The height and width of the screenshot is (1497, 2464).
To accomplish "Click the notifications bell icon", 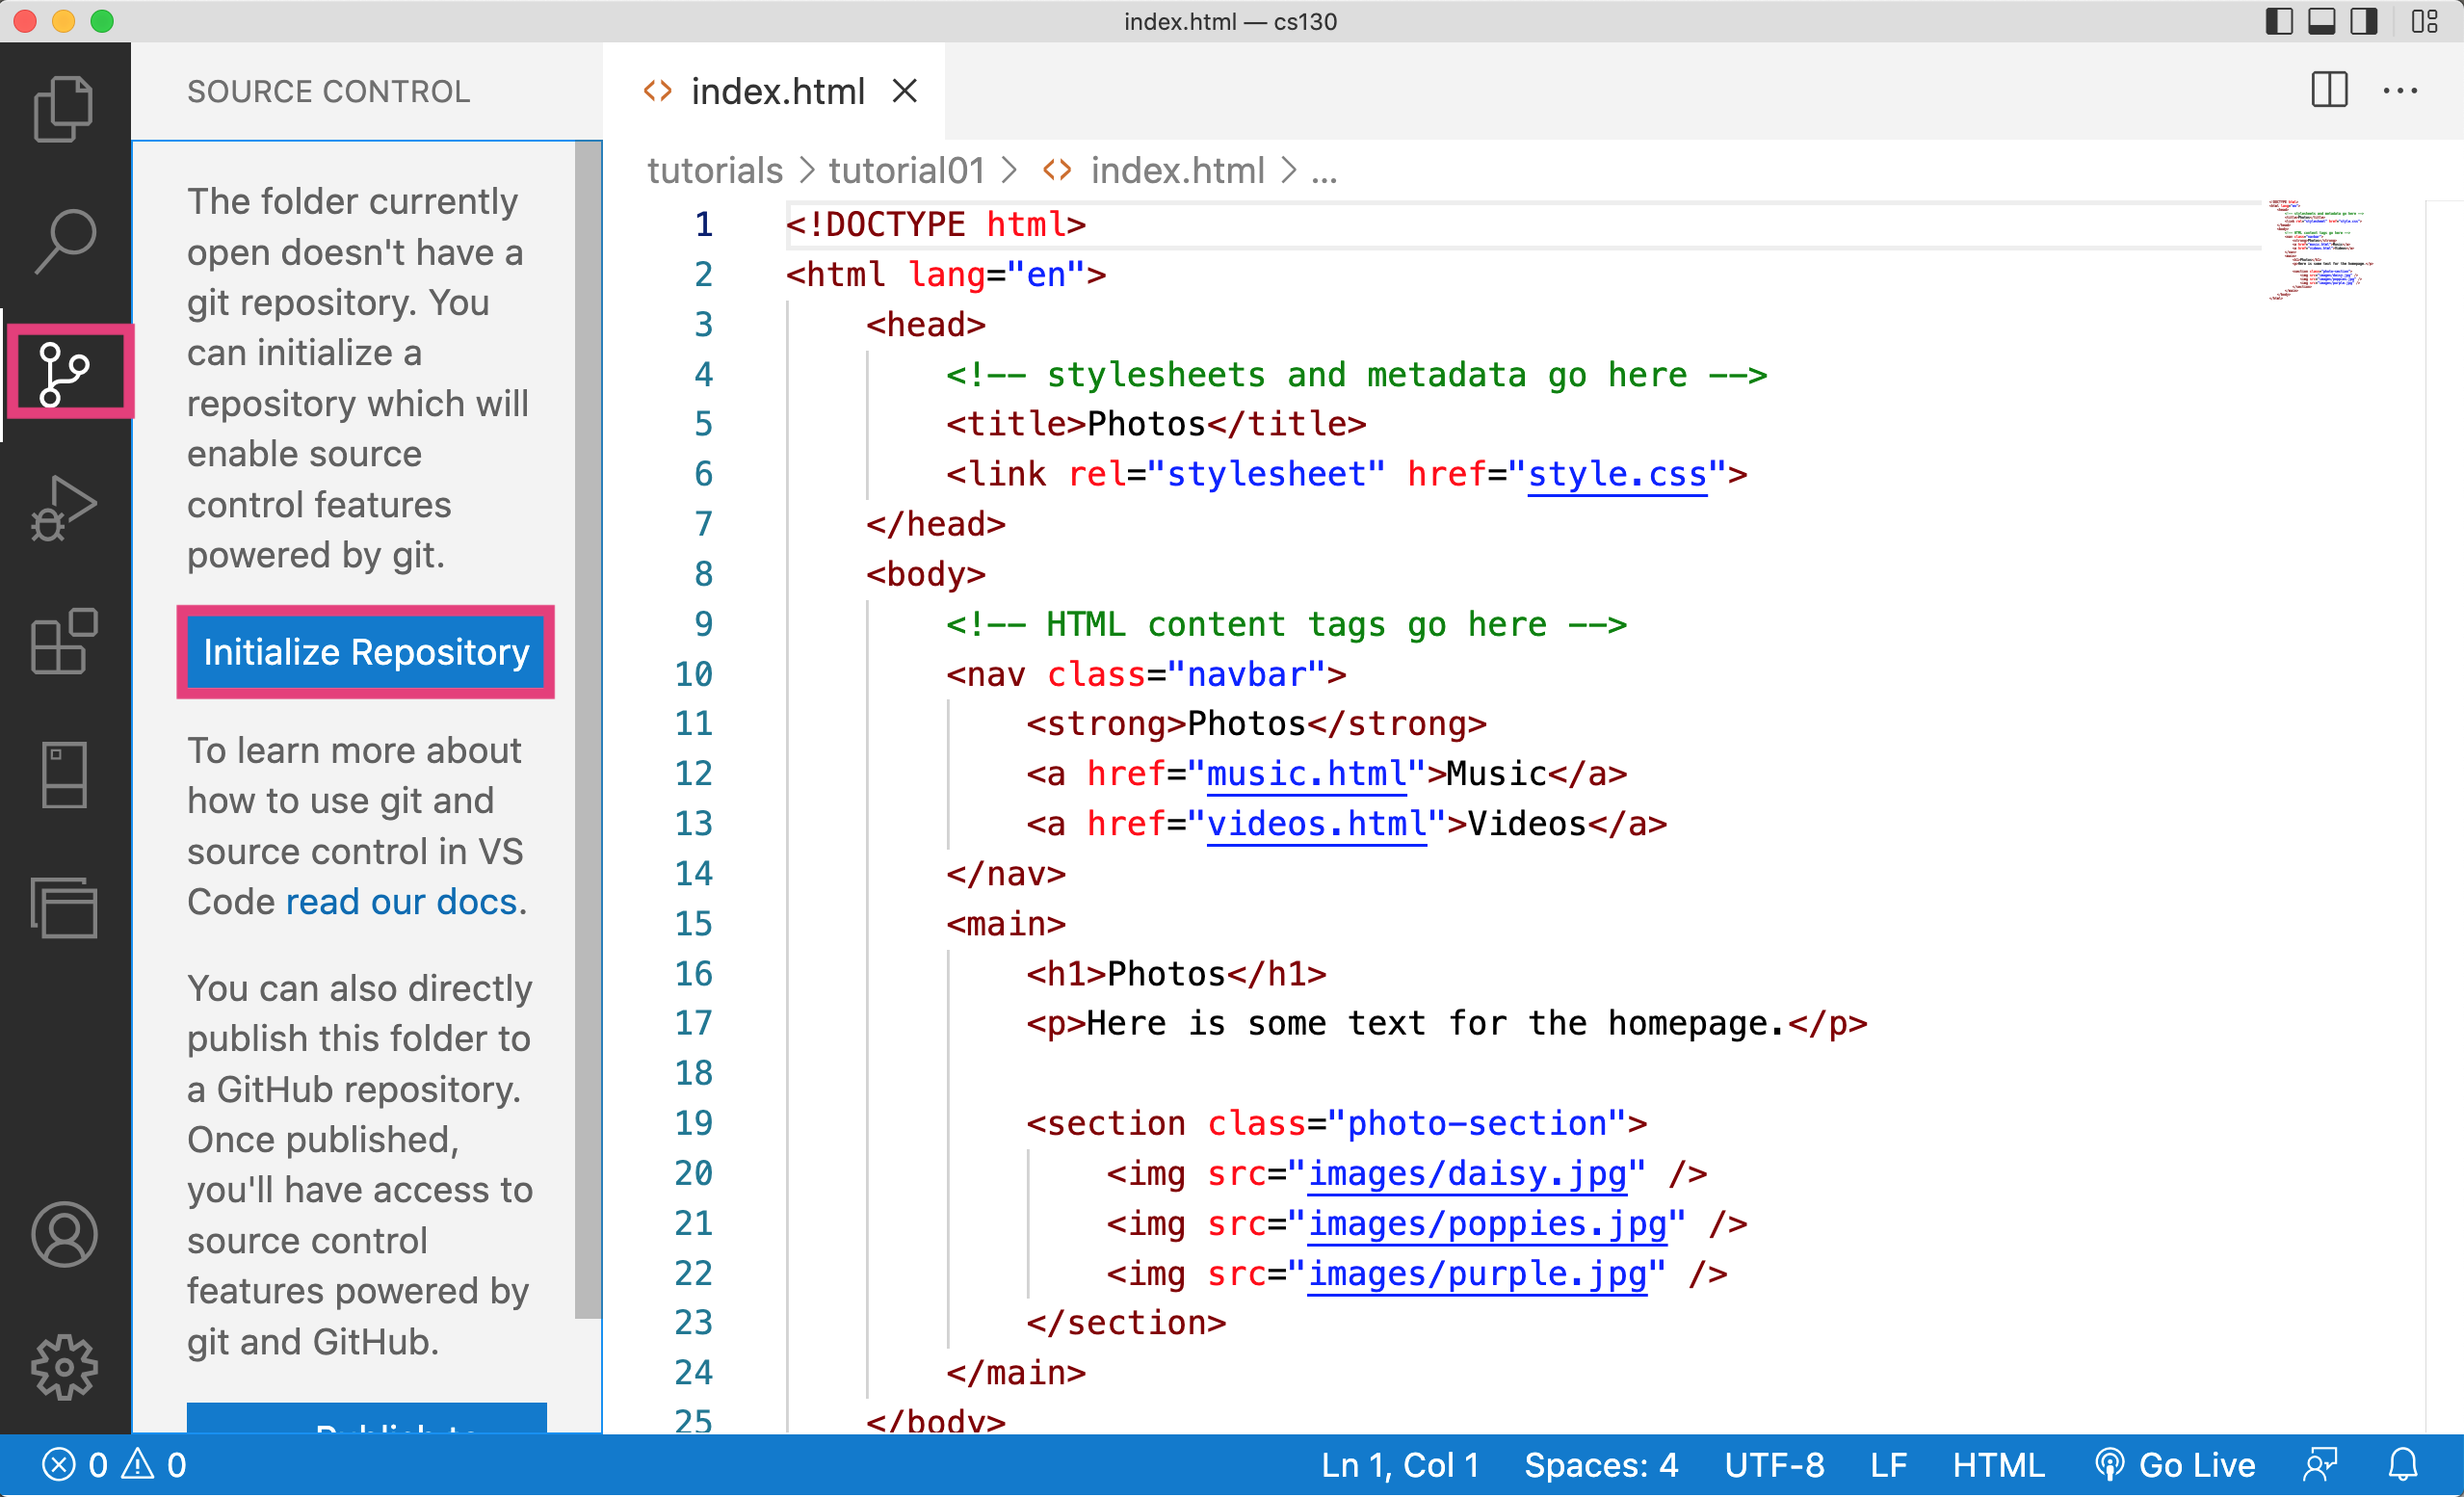I will point(2403,1465).
